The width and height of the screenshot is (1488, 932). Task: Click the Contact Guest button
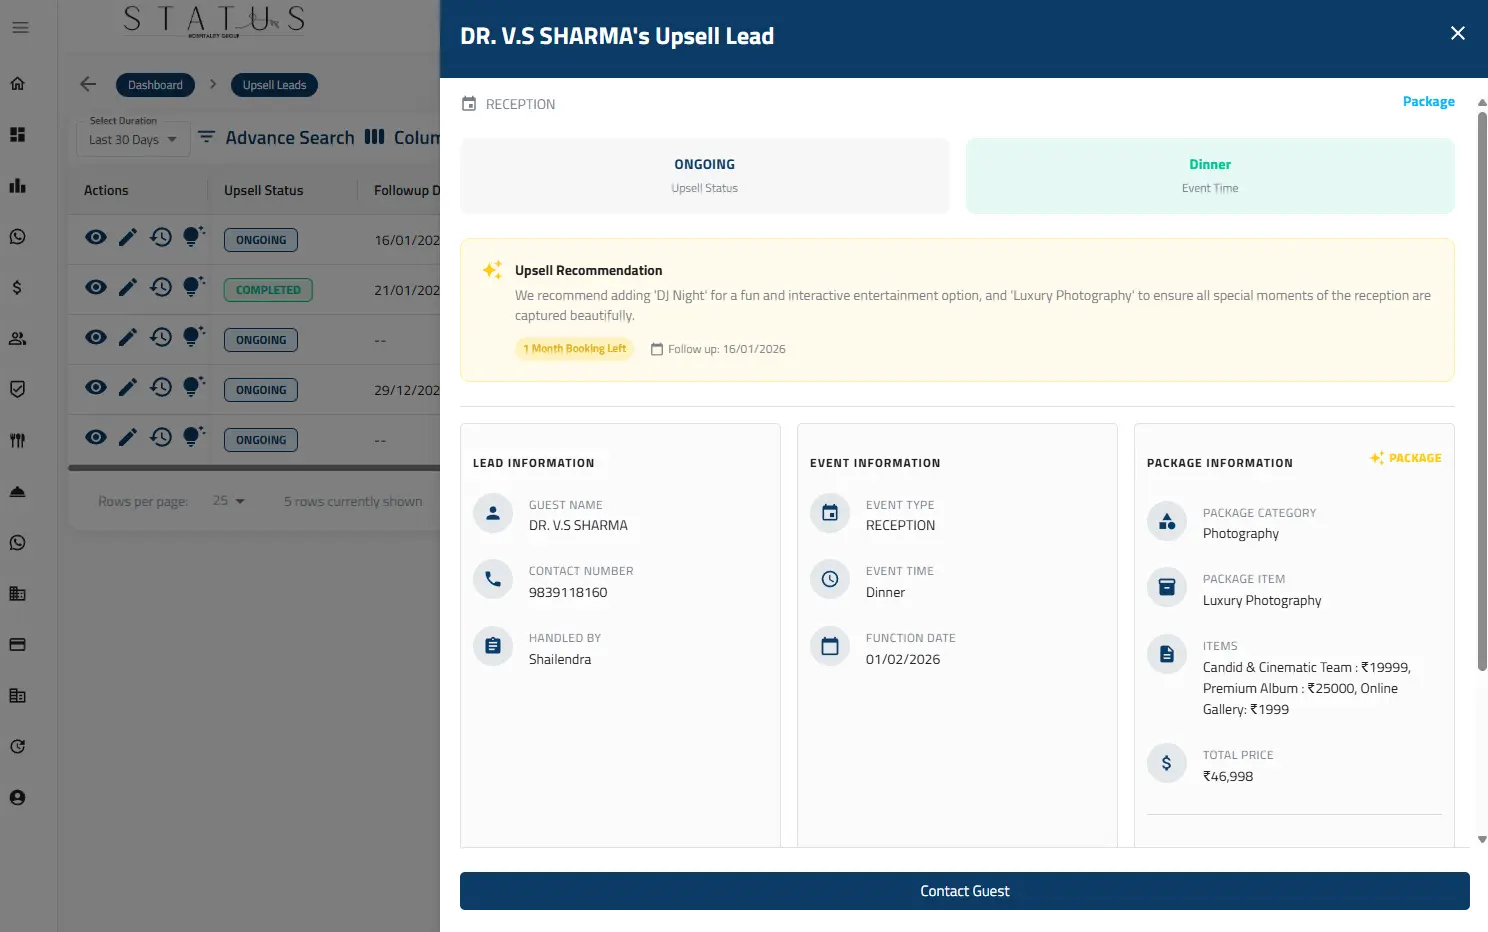pos(964,891)
